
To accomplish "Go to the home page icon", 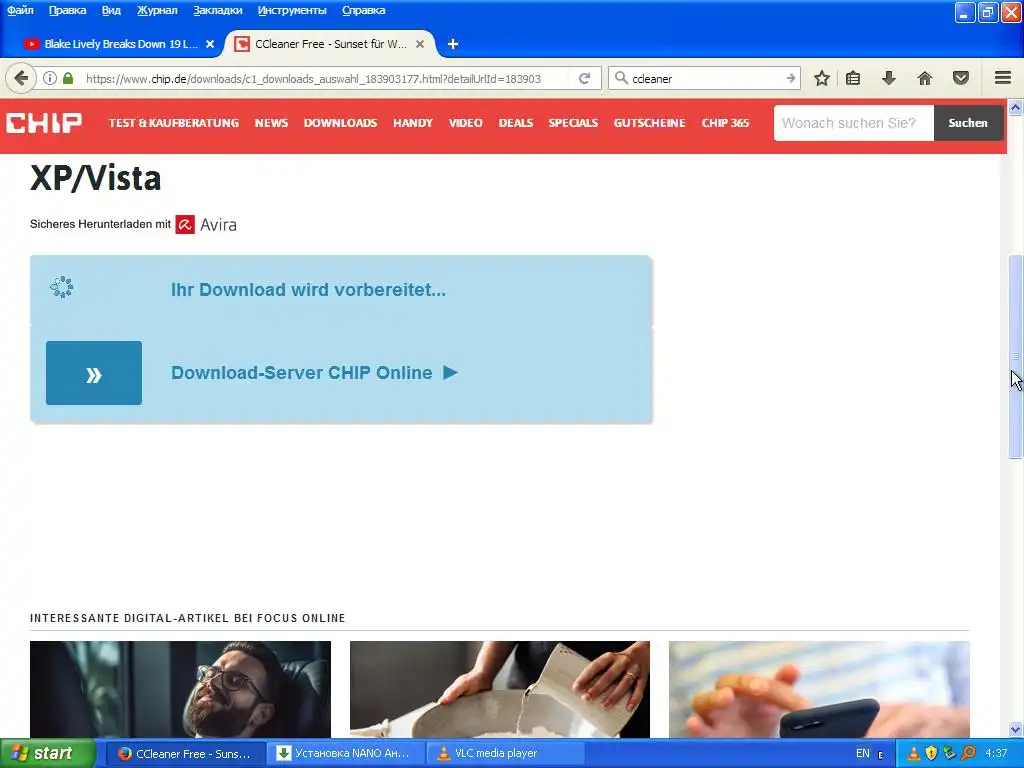I will click(925, 78).
